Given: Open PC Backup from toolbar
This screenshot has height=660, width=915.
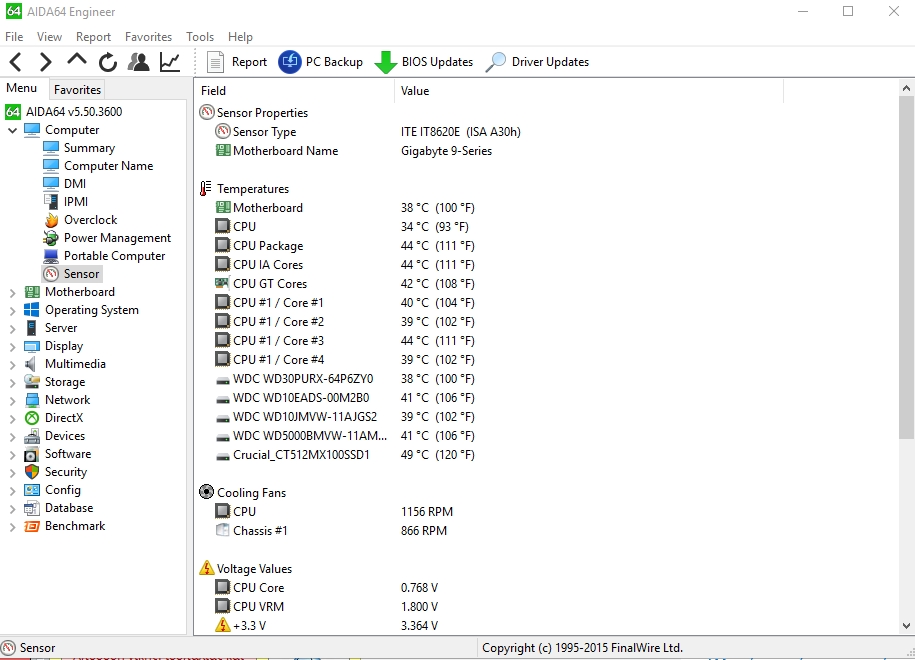Looking at the screenshot, I should [x=320, y=62].
